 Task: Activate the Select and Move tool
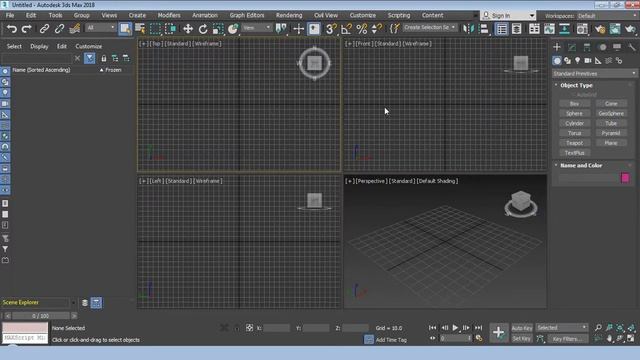point(188,29)
